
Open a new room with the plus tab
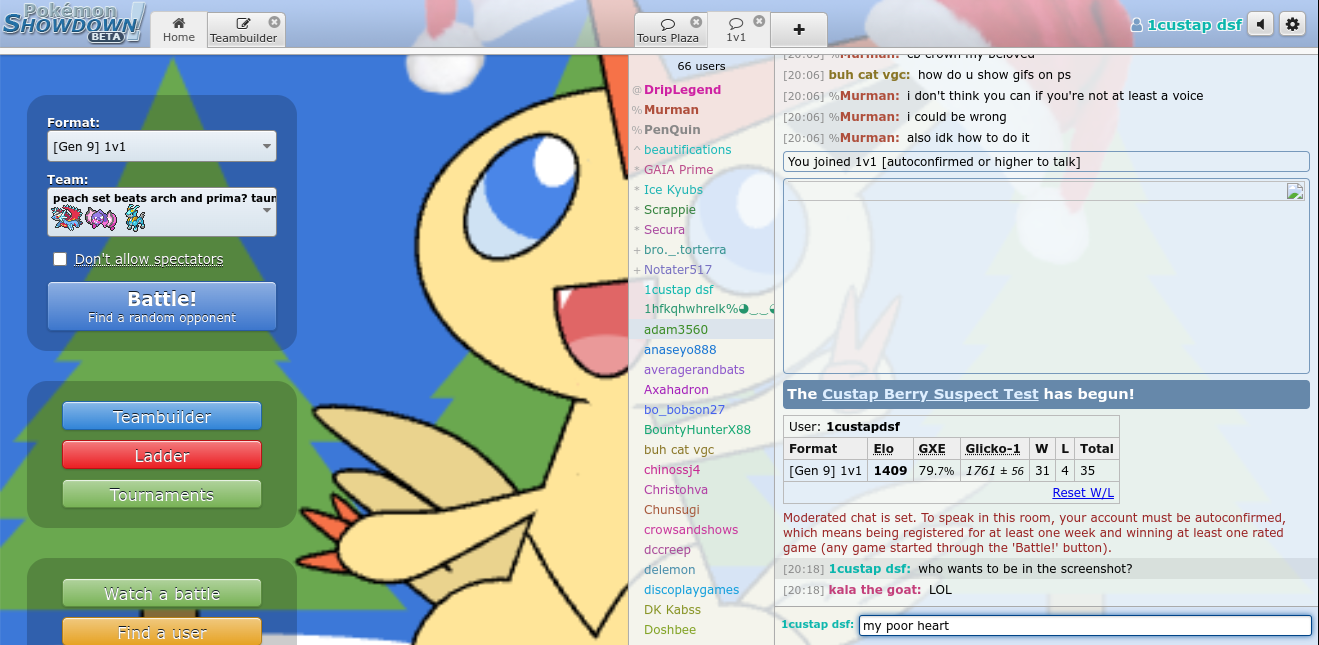(x=798, y=30)
